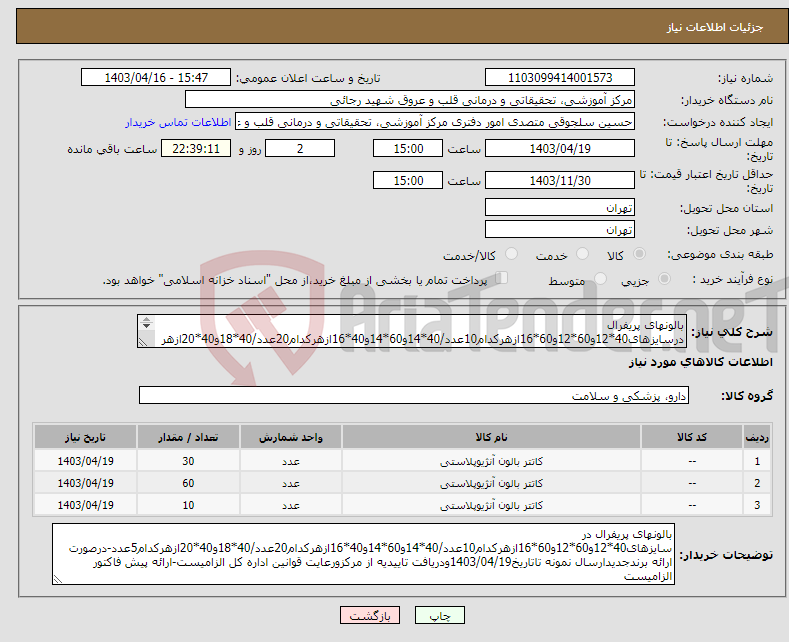
Task: Click resize grip of توضیحات خریدار textarea
Action: pos(58,579)
